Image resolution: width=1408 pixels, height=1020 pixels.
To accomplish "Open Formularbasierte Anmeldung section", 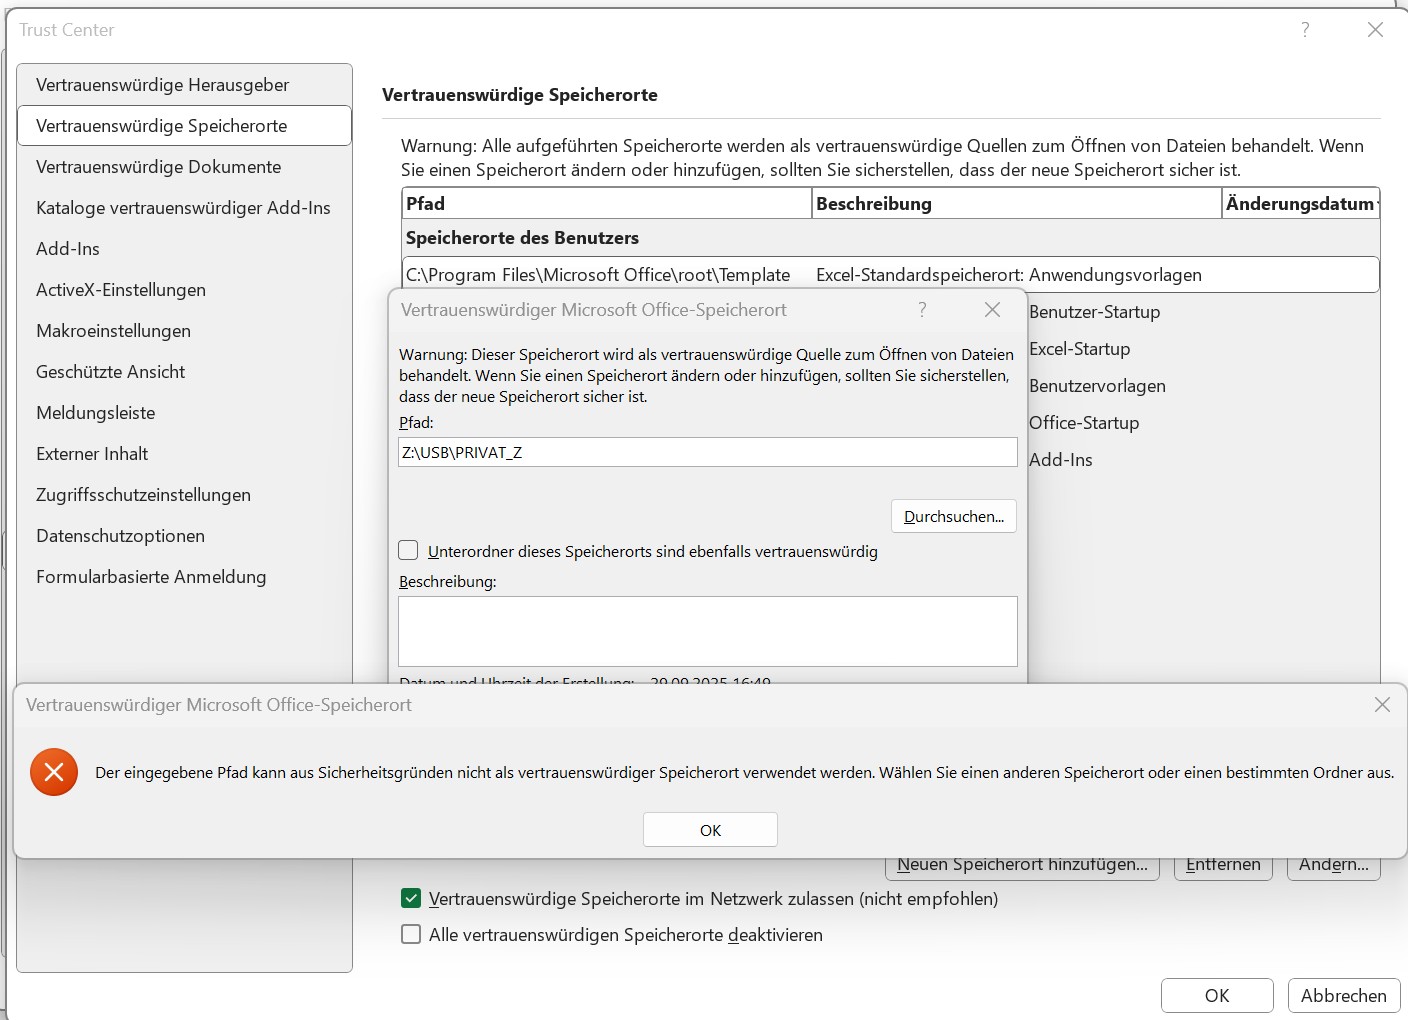I will click(185, 577).
